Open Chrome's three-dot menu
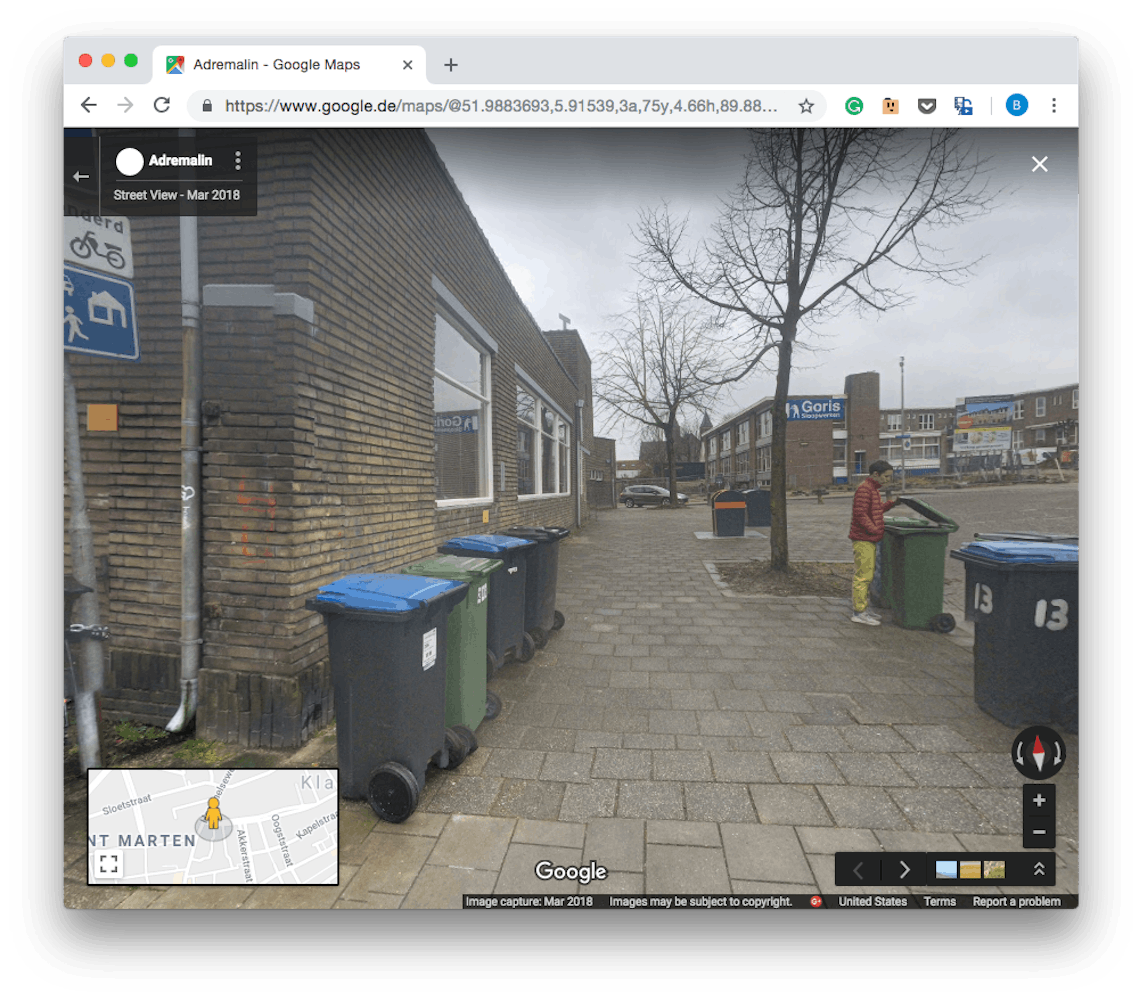1142x1000 pixels. point(1054,106)
